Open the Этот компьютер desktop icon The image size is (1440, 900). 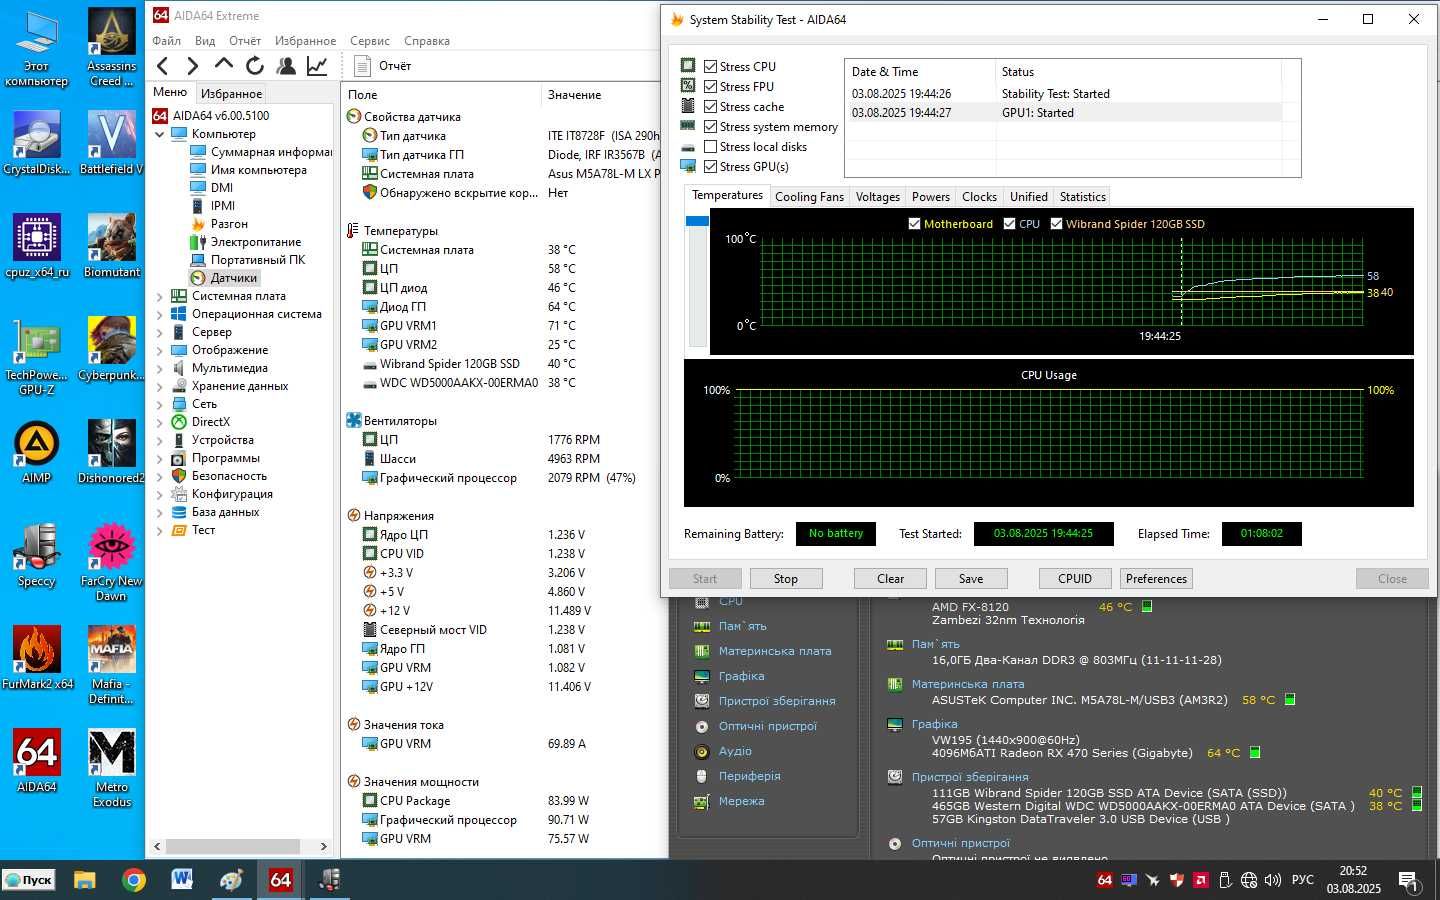pos(37,48)
